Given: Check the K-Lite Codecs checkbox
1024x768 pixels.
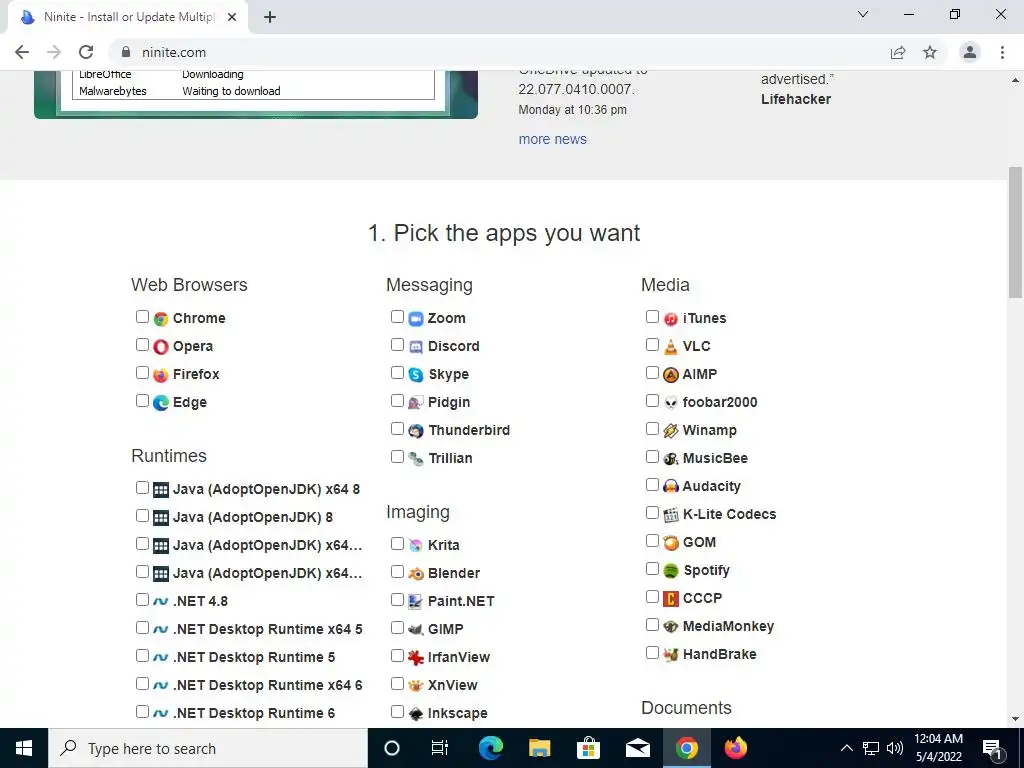Looking at the screenshot, I should click(652, 513).
